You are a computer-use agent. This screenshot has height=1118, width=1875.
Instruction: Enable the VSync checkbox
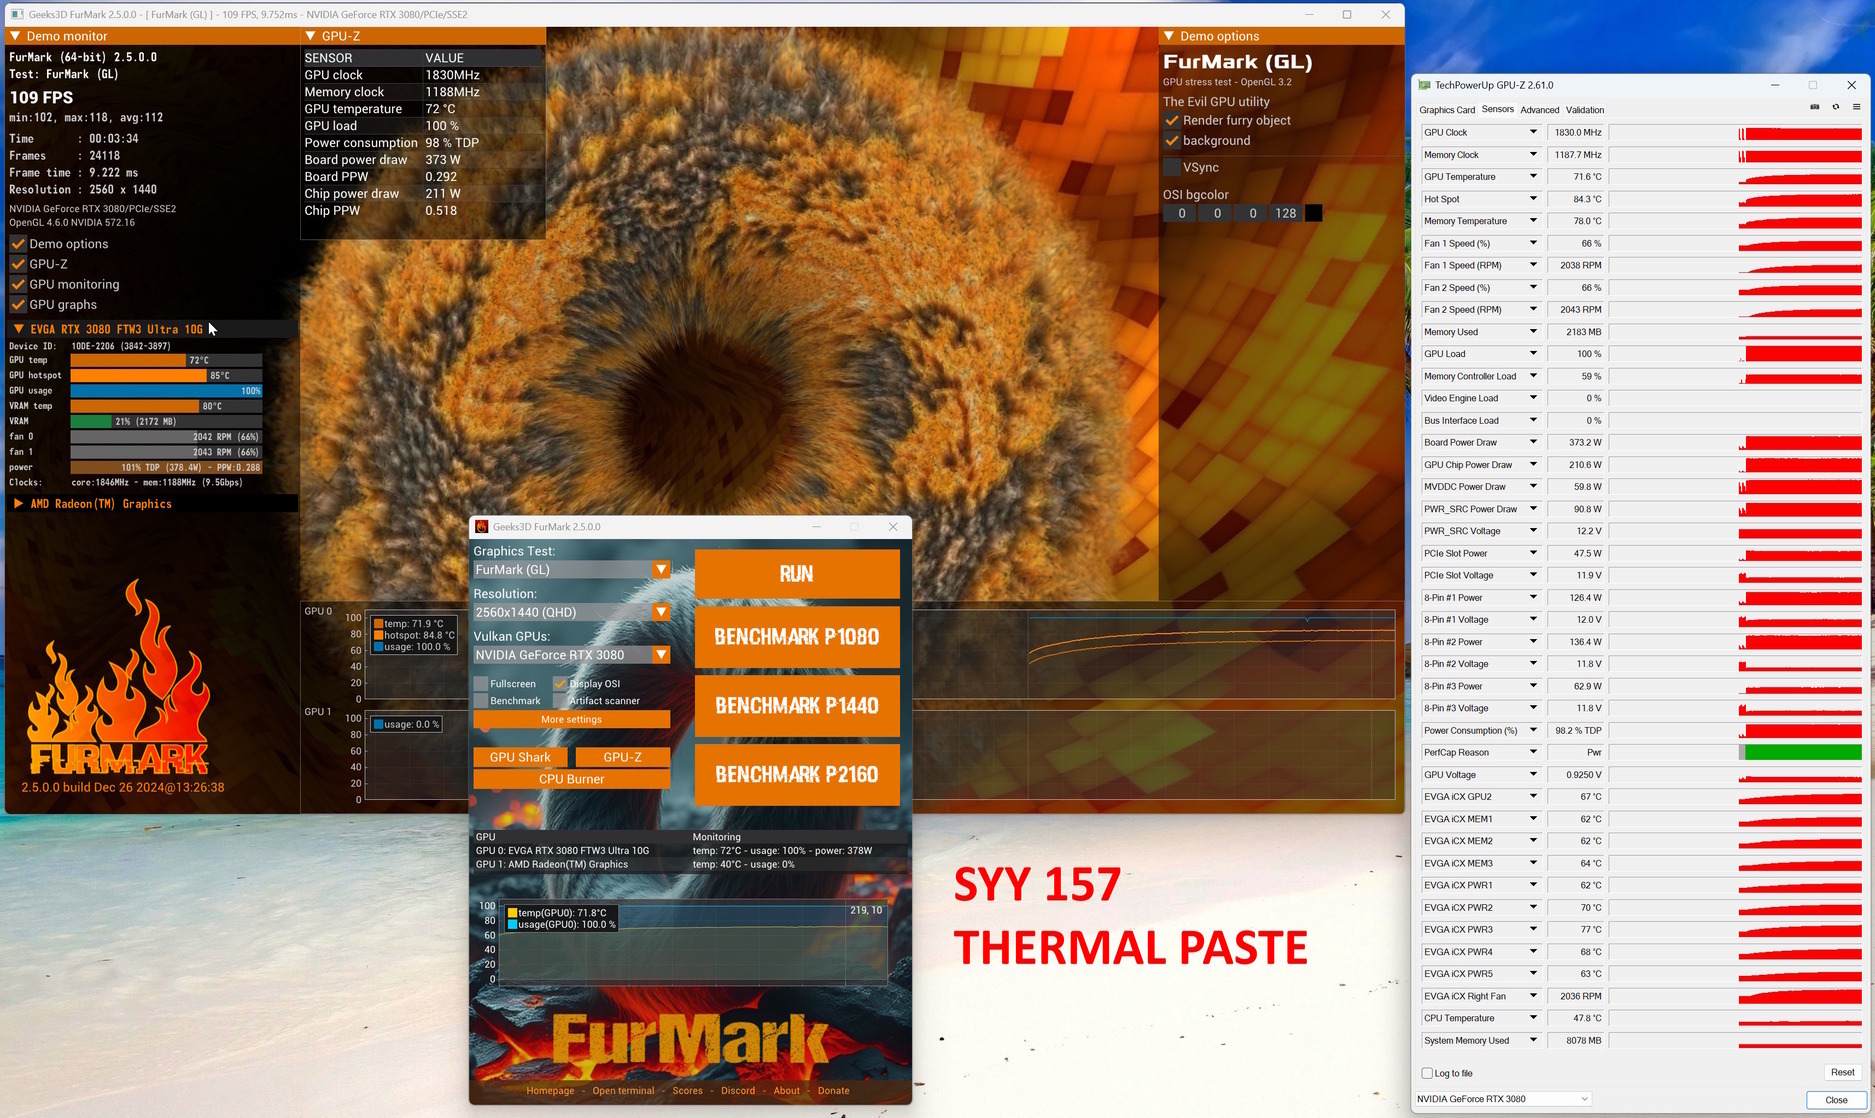coord(1172,167)
